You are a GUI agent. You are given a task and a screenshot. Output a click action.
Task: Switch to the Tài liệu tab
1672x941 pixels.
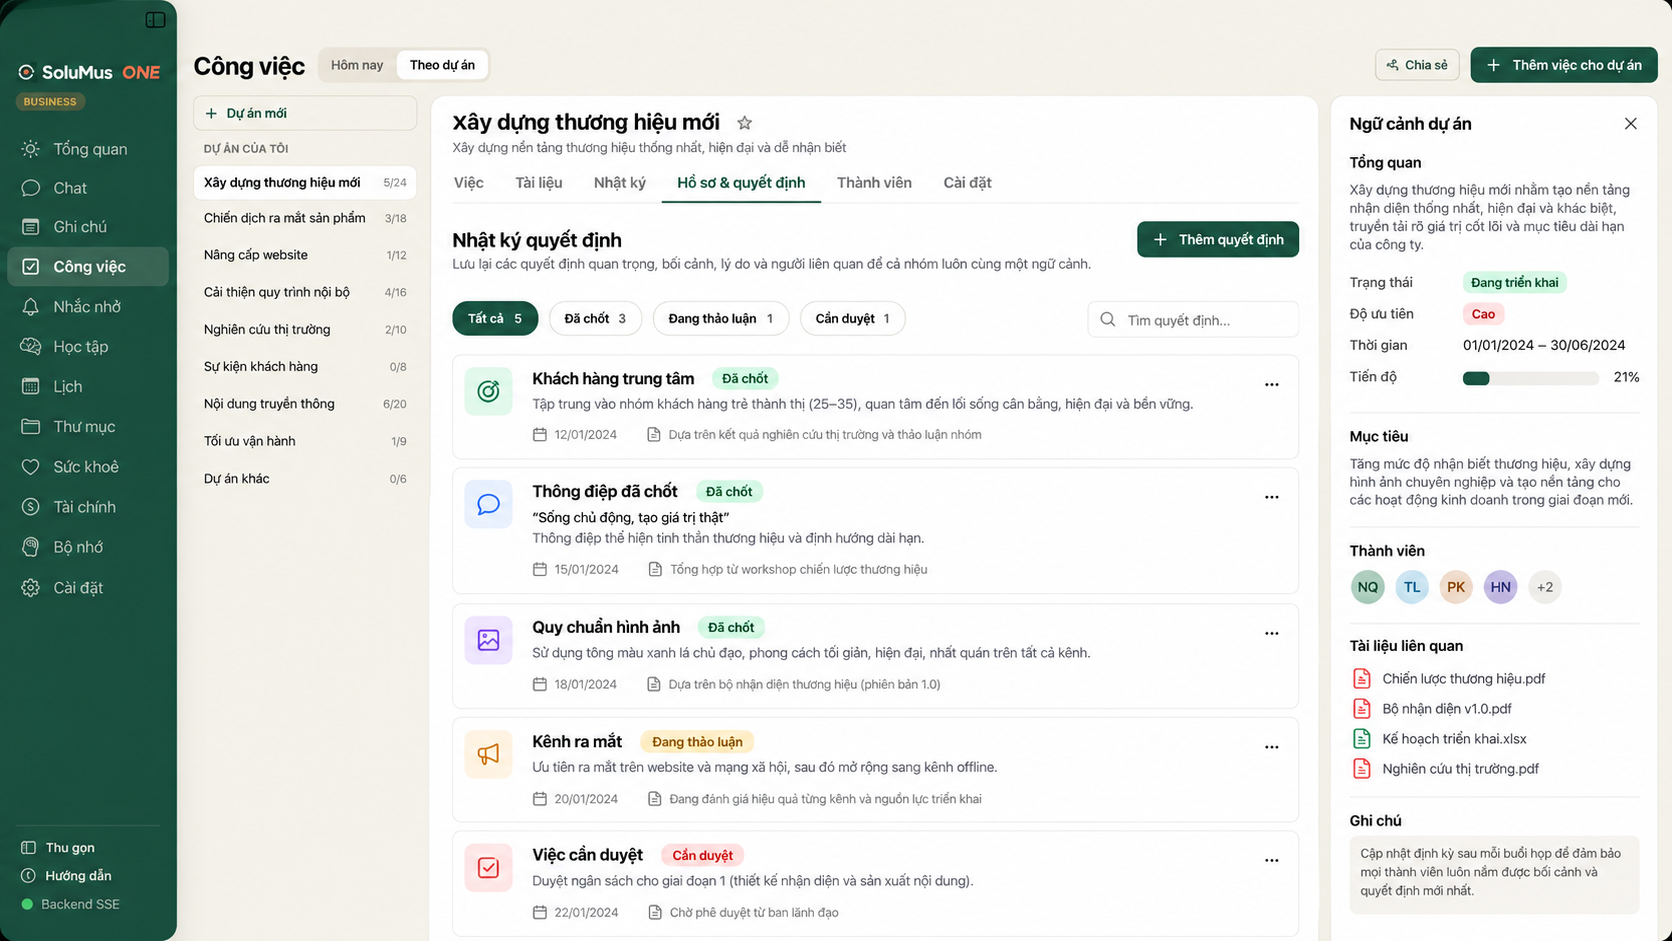[x=538, y=182]
